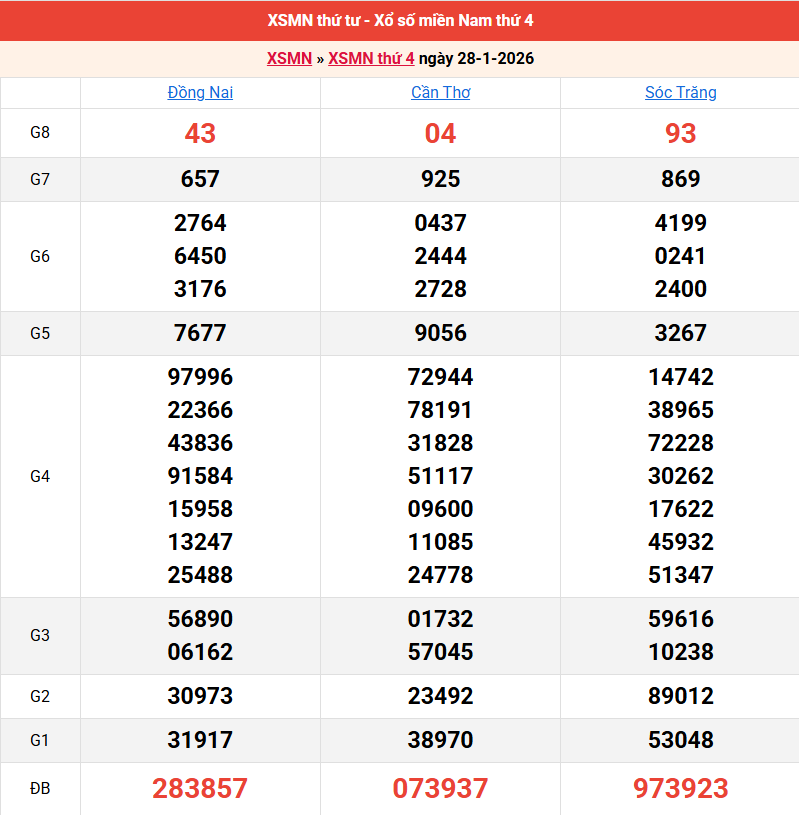
Task: Open the Sóc Trăng province link
Action: (680, 92)
